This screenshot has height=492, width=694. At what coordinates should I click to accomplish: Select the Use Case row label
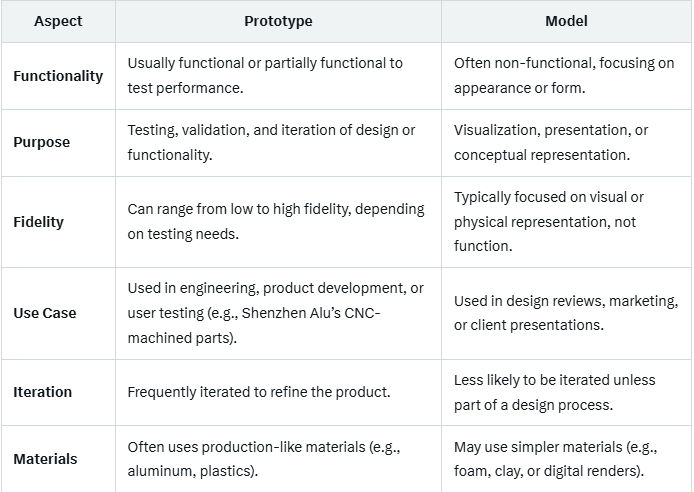point(45,313)
